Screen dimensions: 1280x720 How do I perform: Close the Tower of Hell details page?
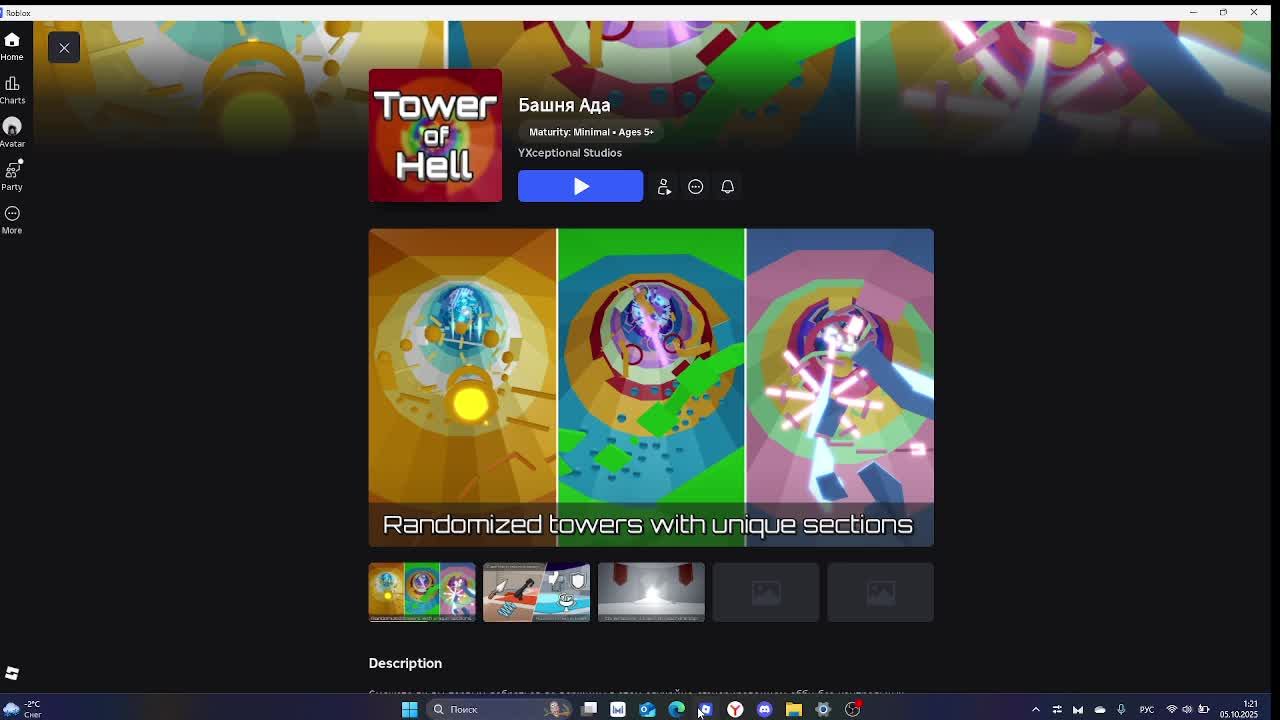tap(64, 48)
